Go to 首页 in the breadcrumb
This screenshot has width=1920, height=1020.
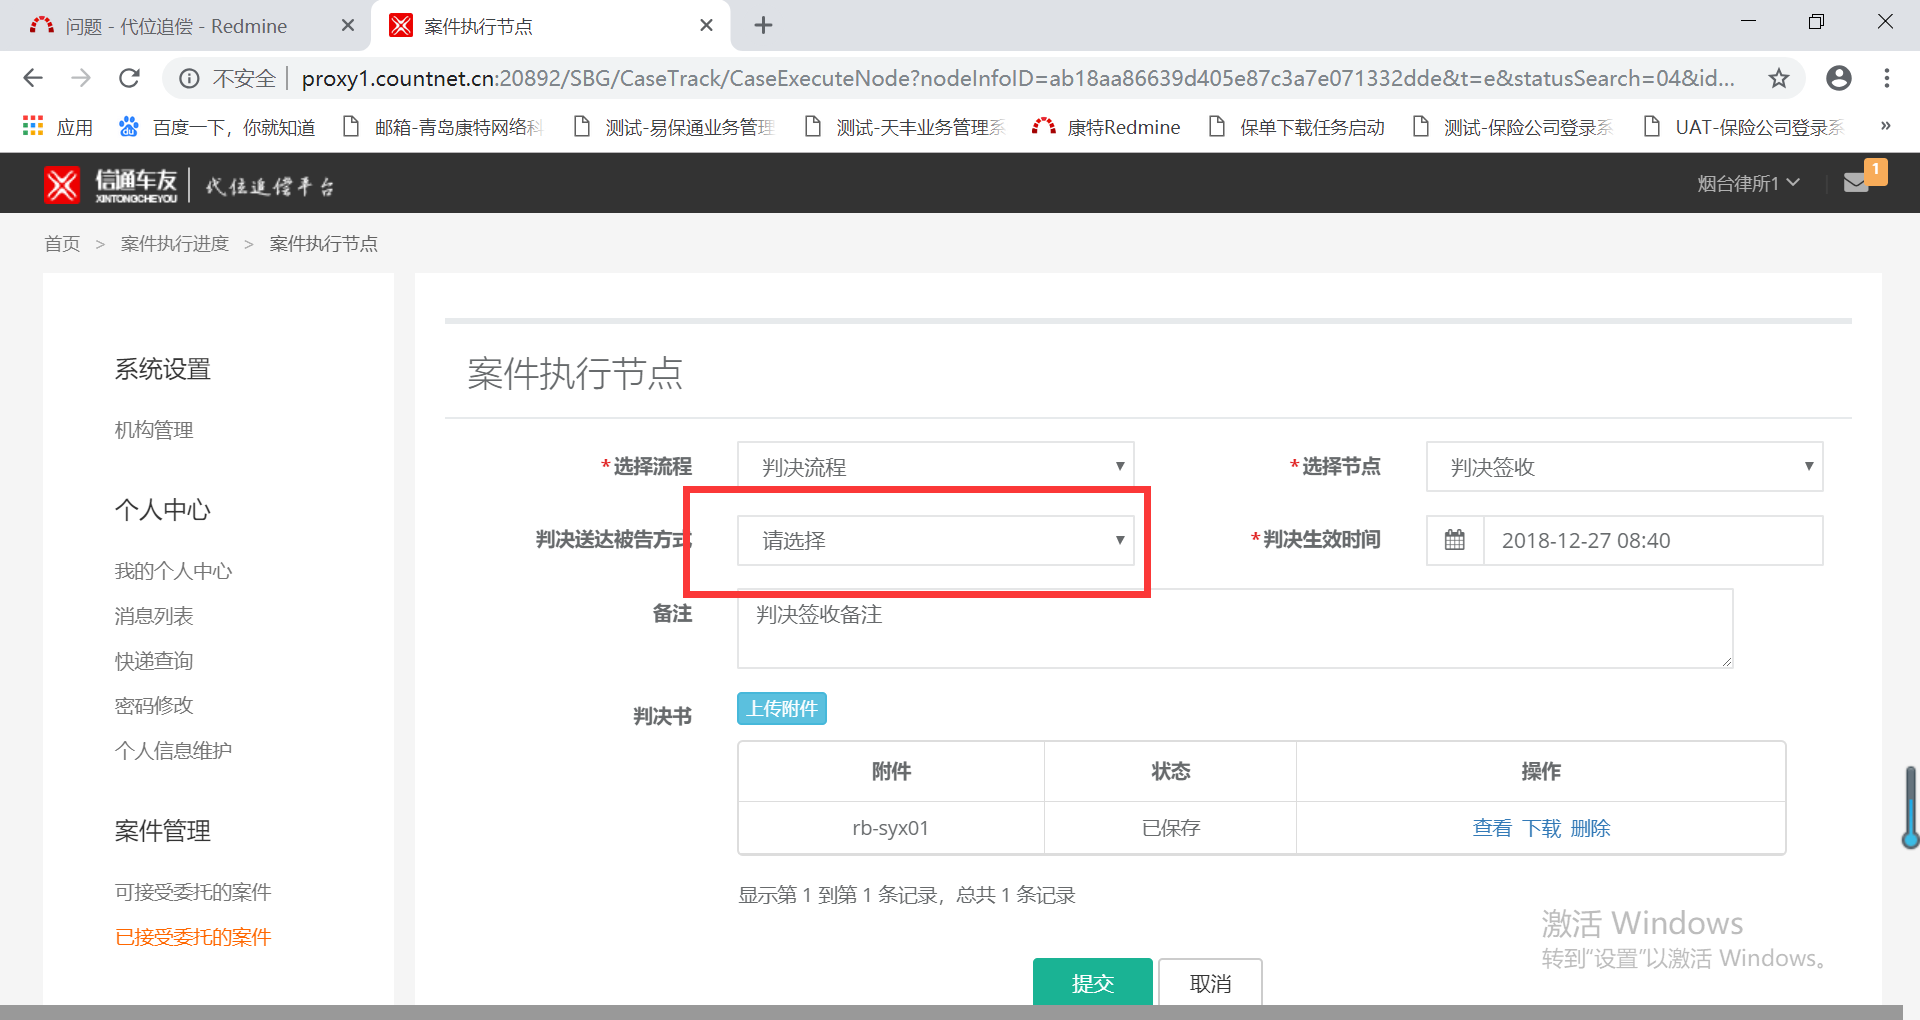[x=62, y=243]
